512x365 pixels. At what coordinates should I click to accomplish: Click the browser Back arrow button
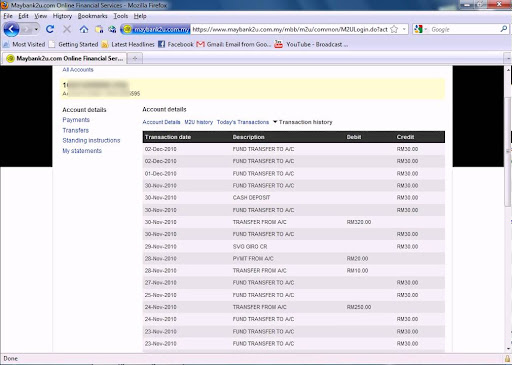(x=11, y=30)
